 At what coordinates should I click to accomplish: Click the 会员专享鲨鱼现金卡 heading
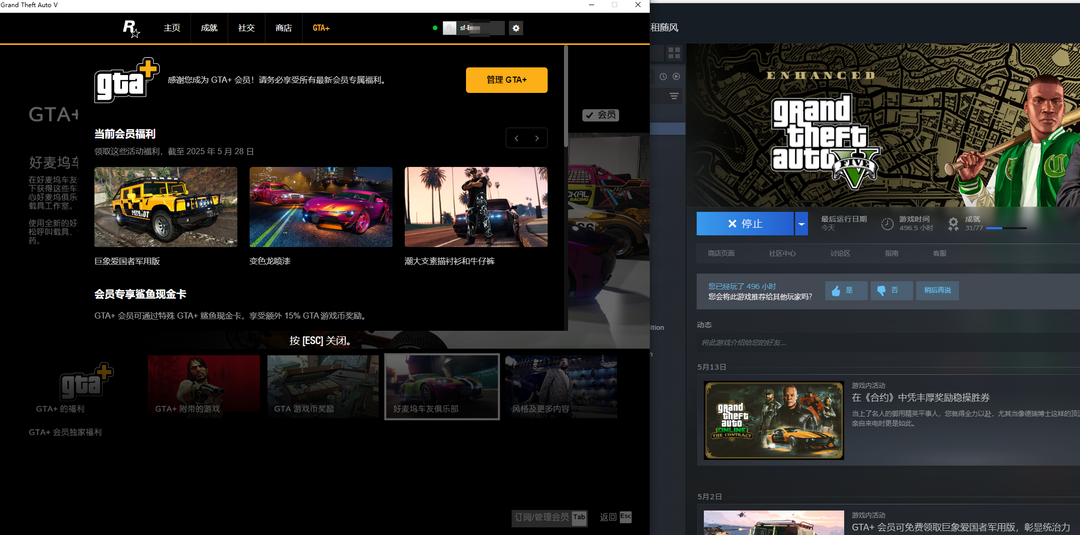pos(141,294)
